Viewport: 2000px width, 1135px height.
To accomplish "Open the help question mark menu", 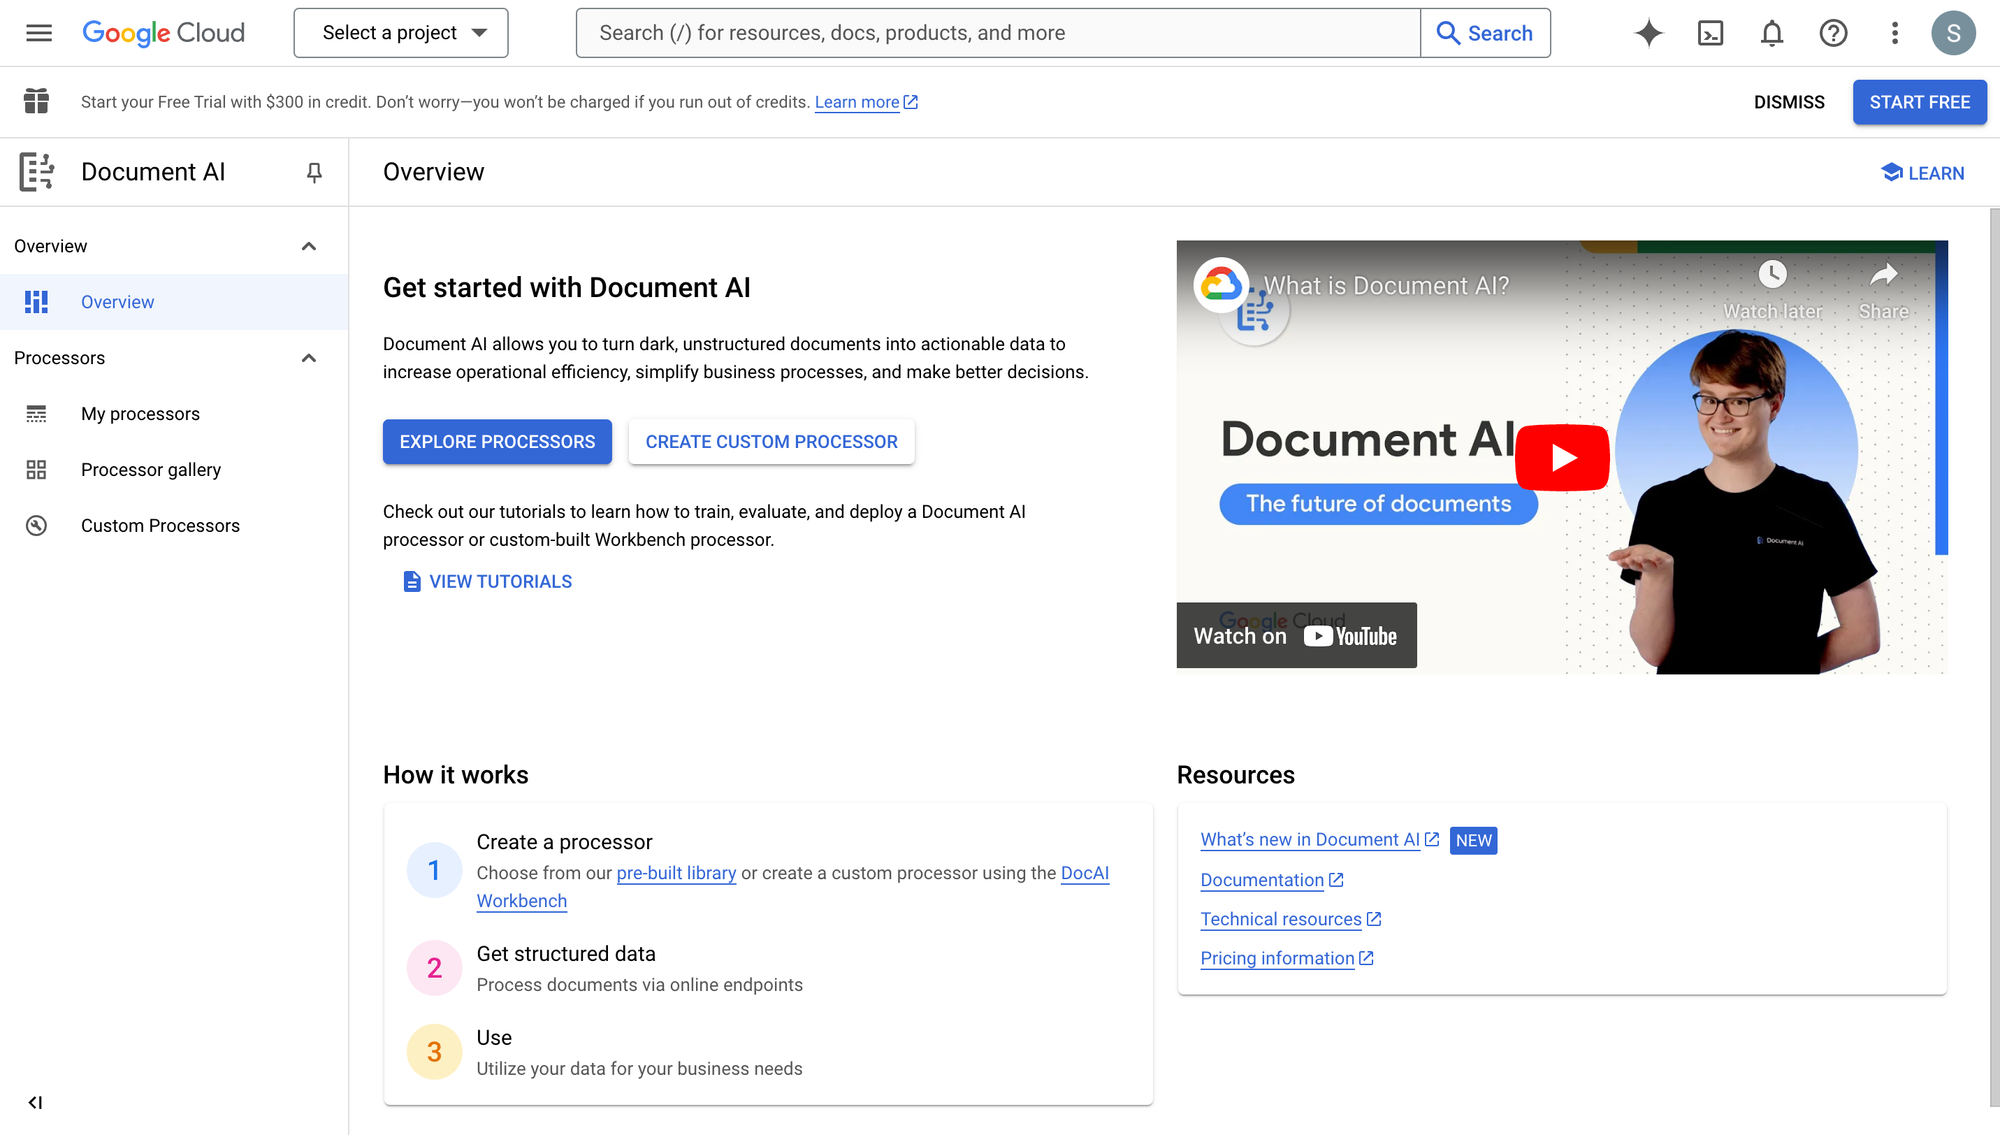I will [1833, 33].
